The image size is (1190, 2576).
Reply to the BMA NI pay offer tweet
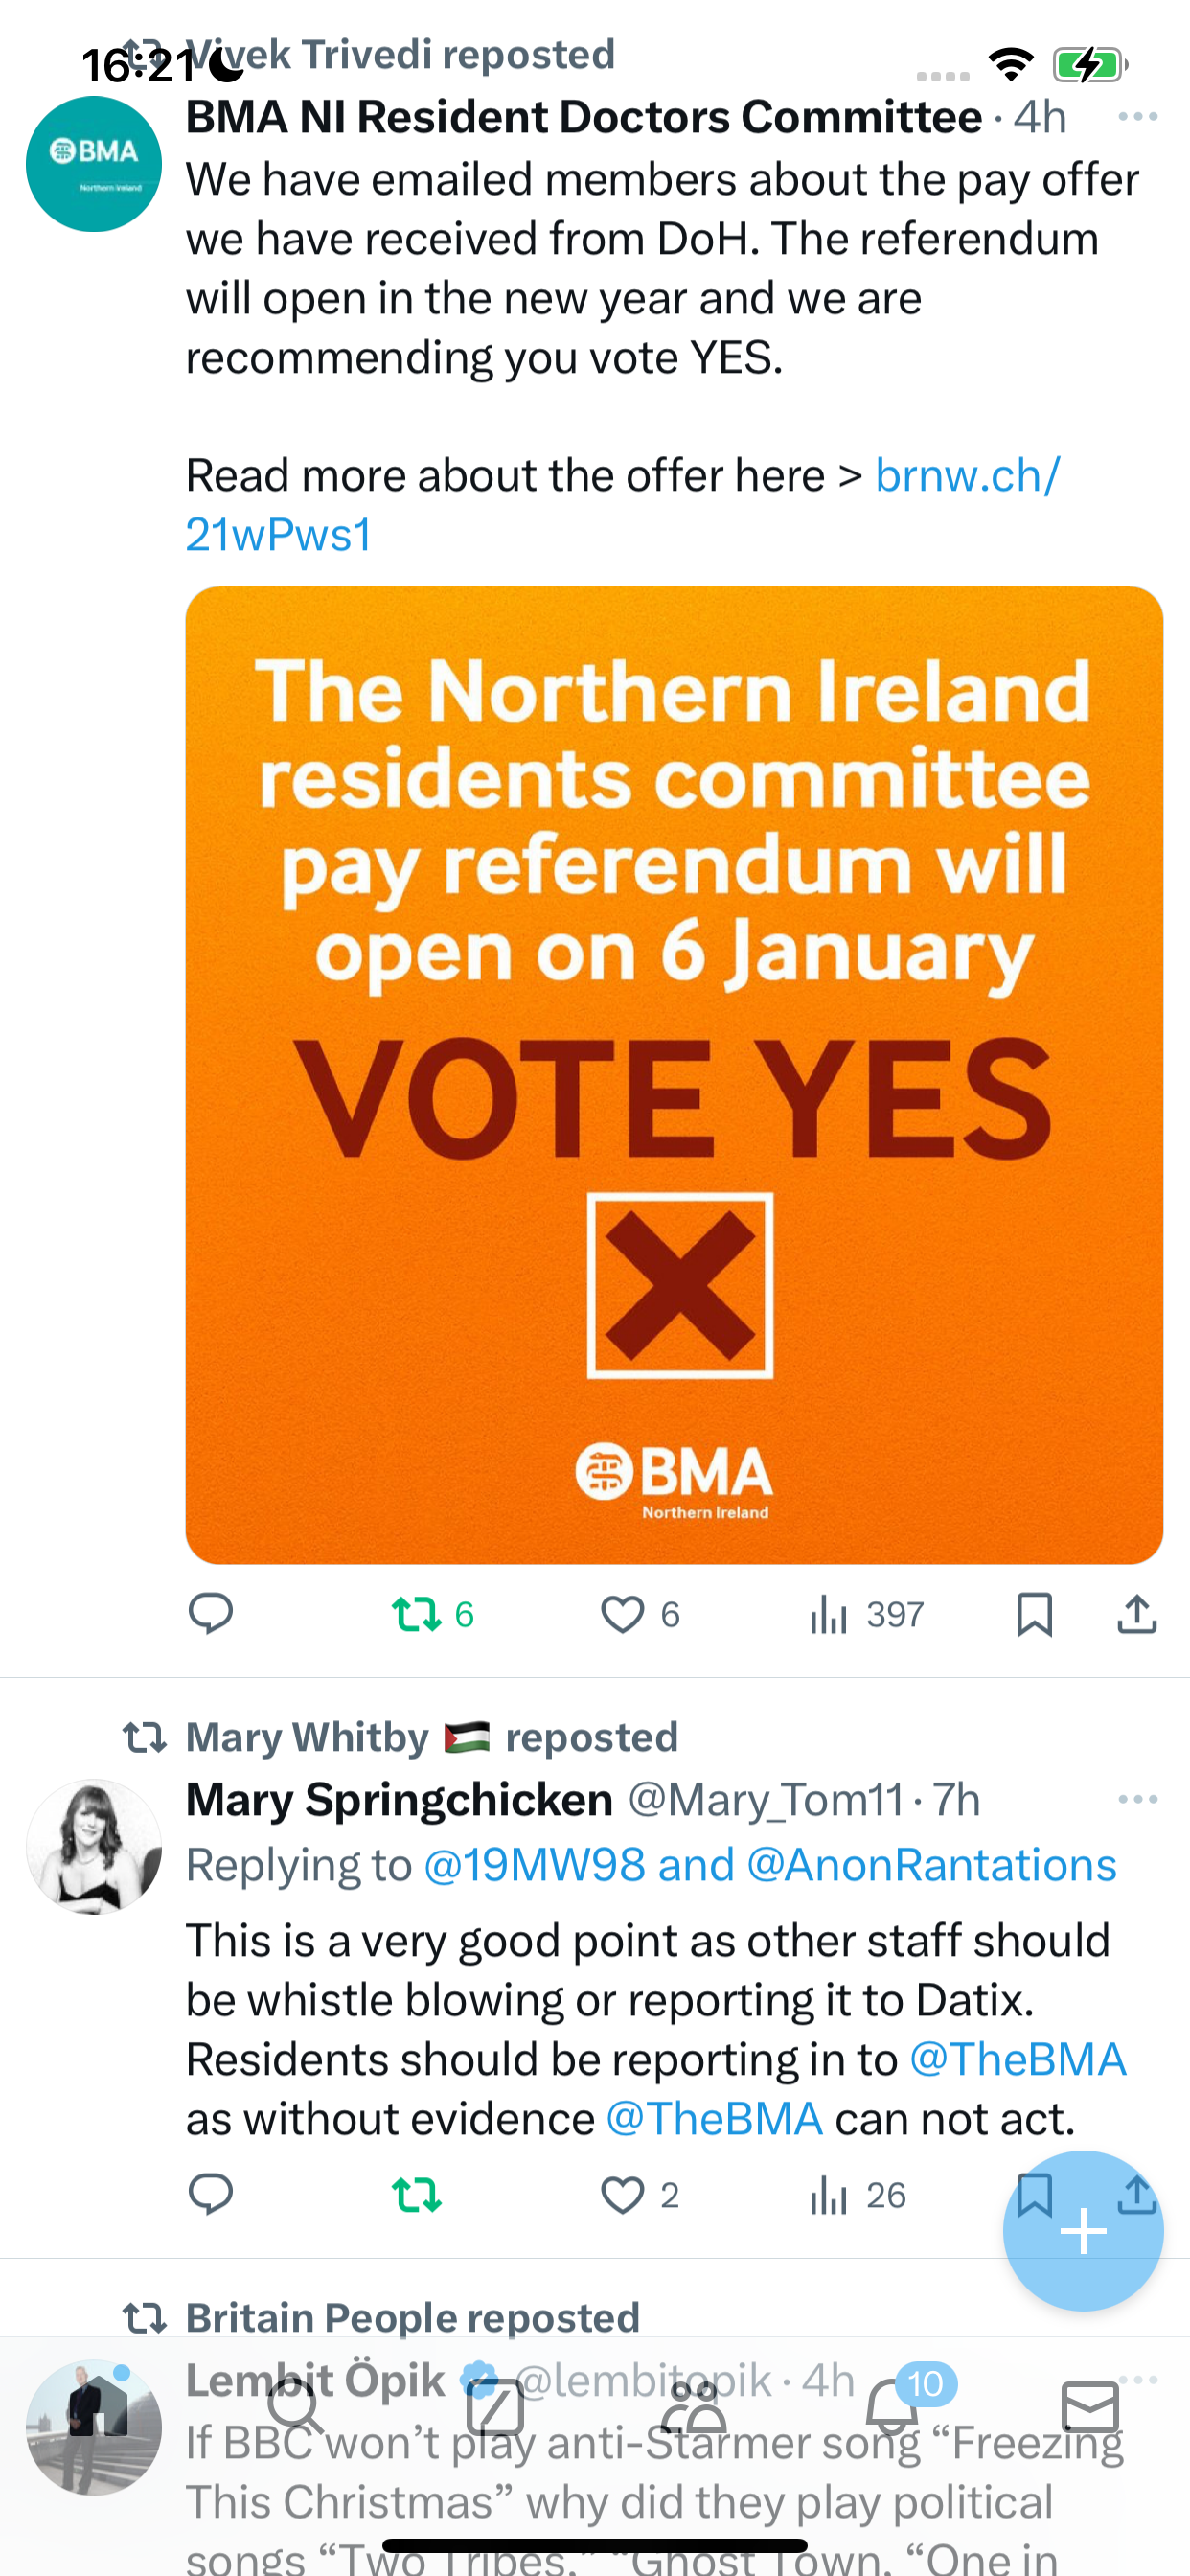211,1613
